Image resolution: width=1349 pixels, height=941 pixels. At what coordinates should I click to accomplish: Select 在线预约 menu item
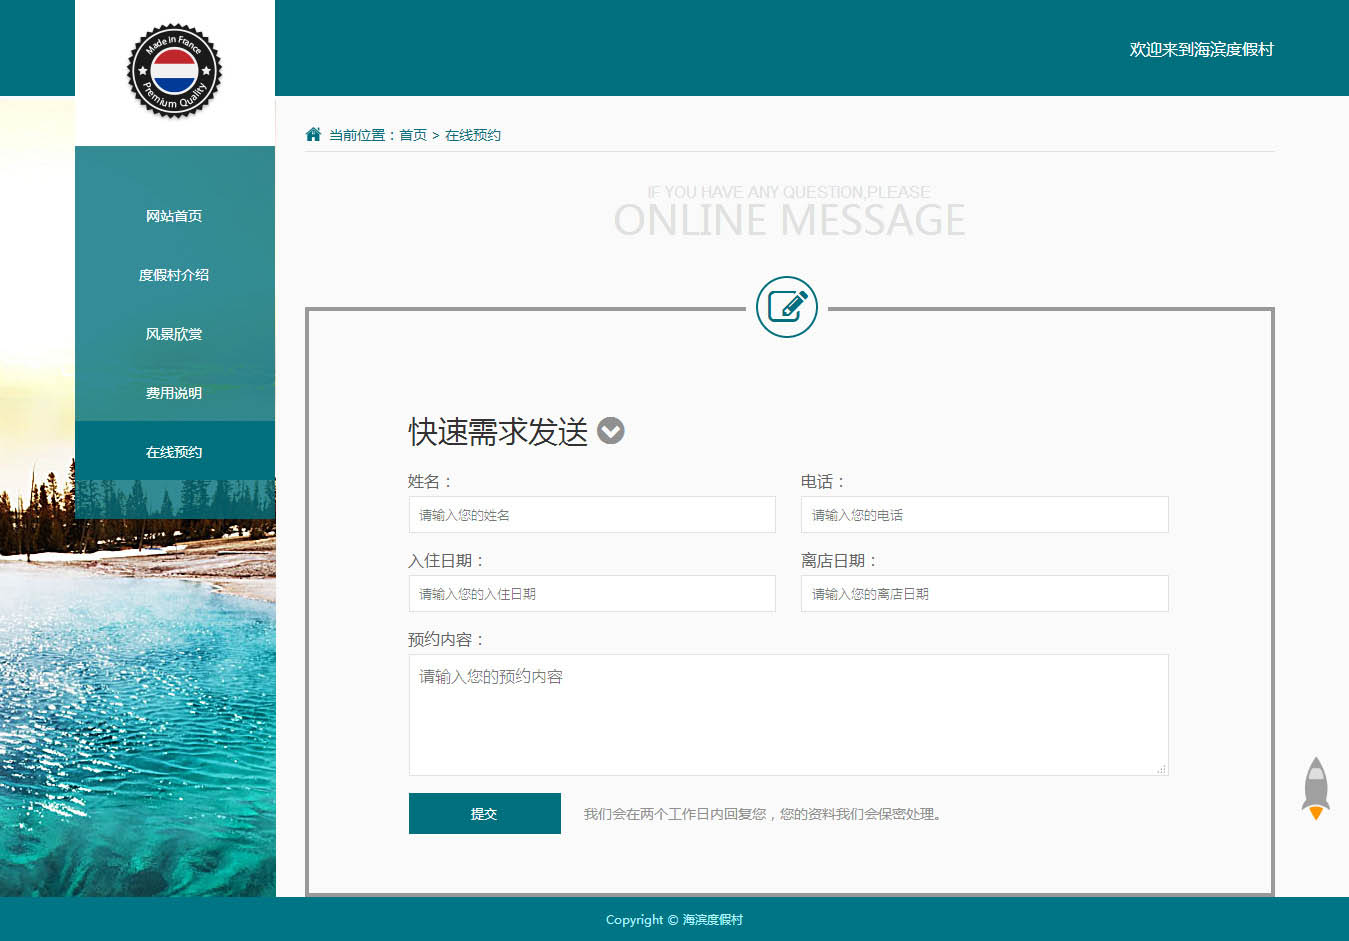point(174,452)
